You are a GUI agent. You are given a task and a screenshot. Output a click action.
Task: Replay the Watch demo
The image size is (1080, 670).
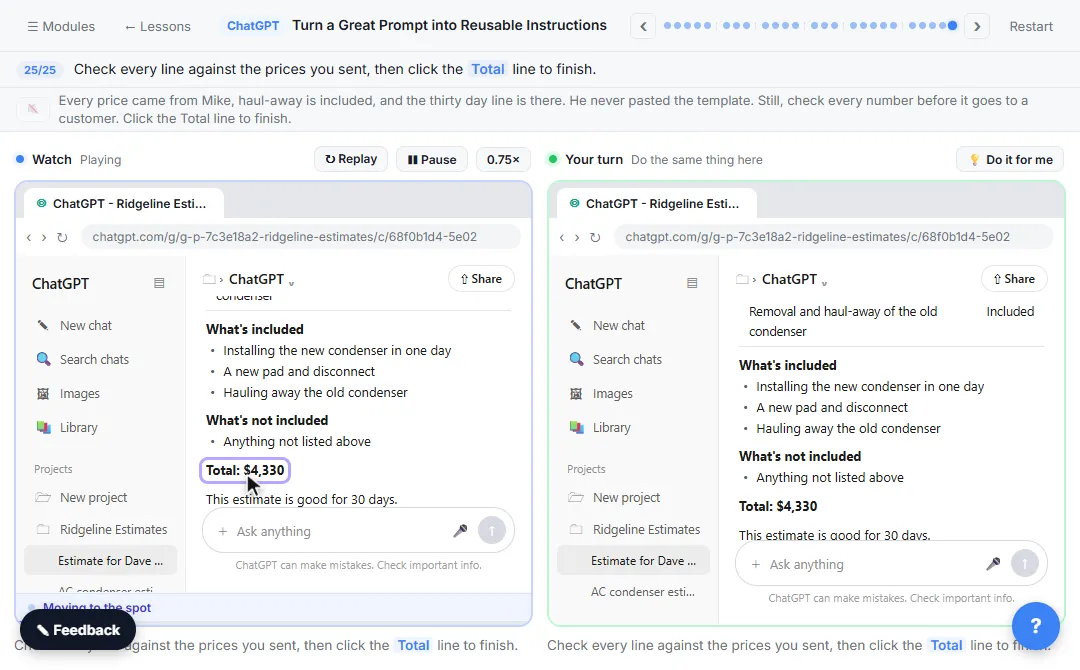click(351, 159)
